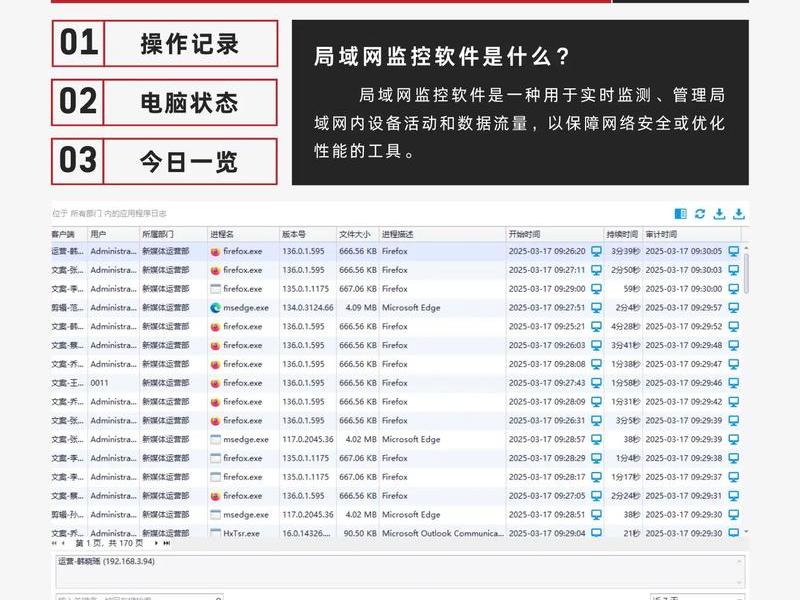The width and height of the screenshot is (800, 600).
Task: Click the breadcrumb text 位于 所有部门 内的应用程序日志
Action: [x=109, y=214]
